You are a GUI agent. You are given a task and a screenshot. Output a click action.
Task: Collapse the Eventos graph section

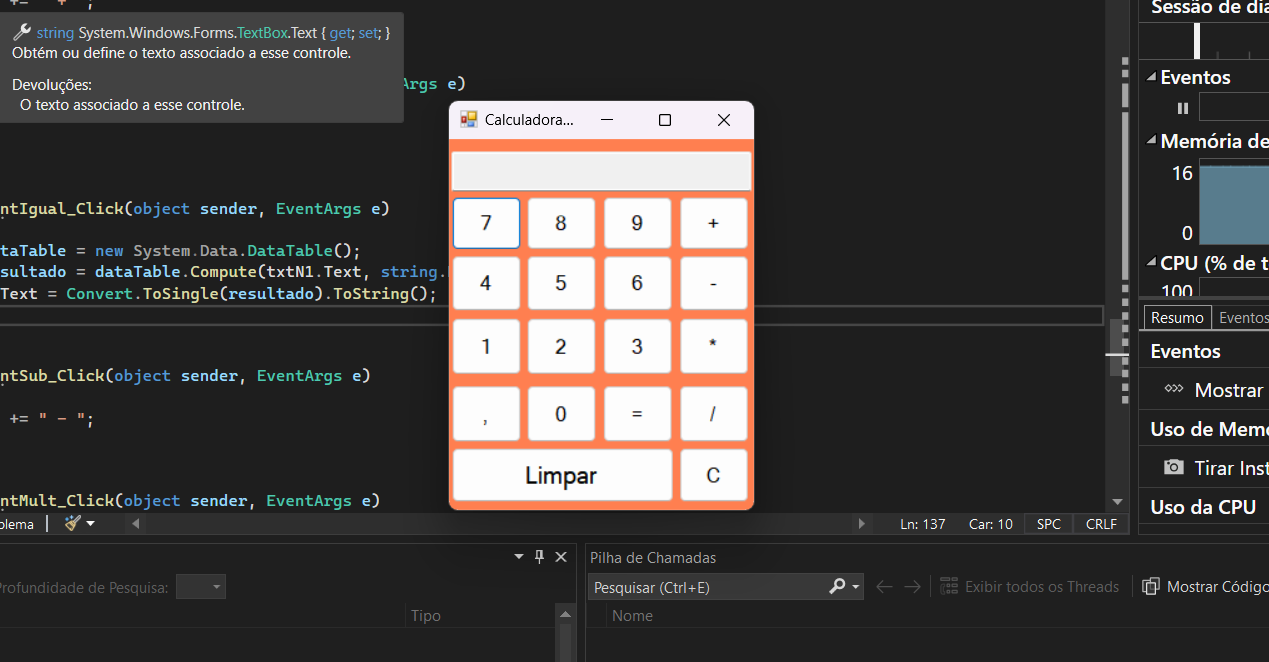point(1151,78)
